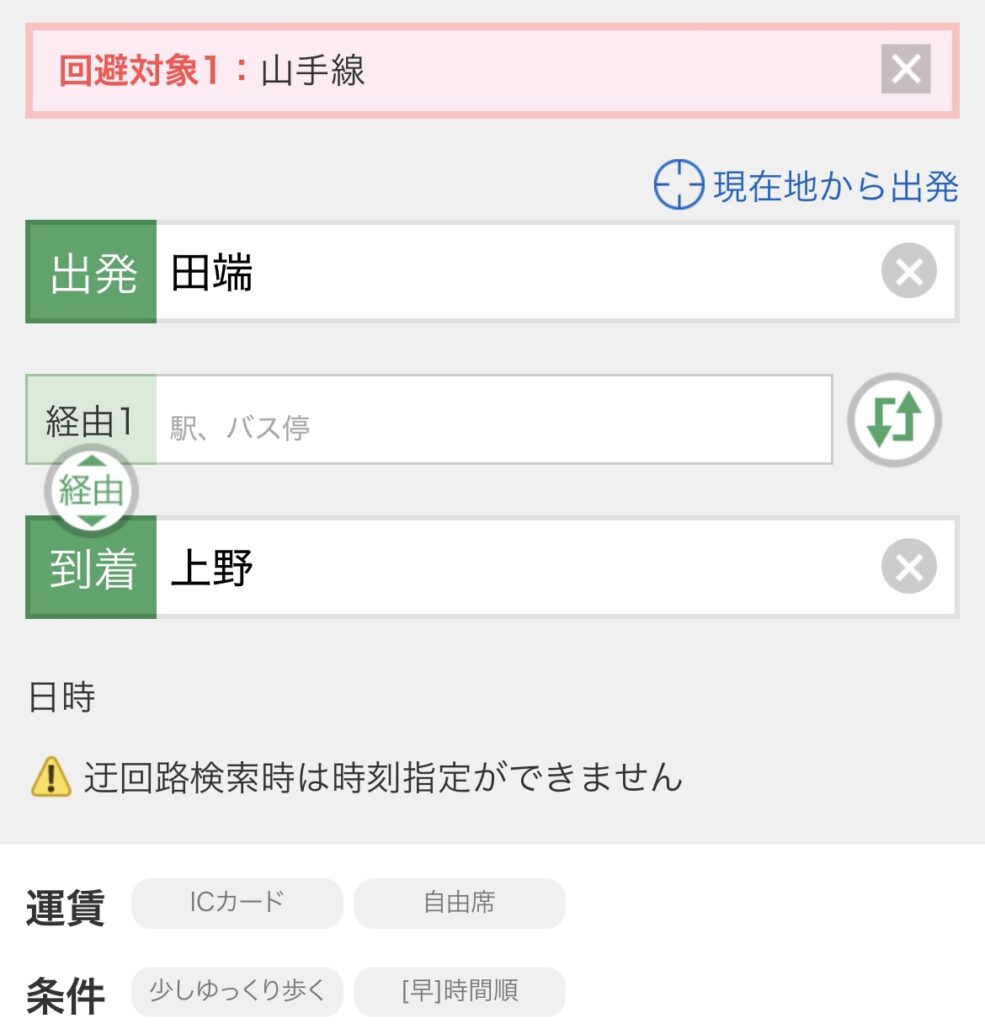The height and width of the screenshot is (1024, 985).
Task: Open the [早]時間順 sort option
Action: pos(459,991)
